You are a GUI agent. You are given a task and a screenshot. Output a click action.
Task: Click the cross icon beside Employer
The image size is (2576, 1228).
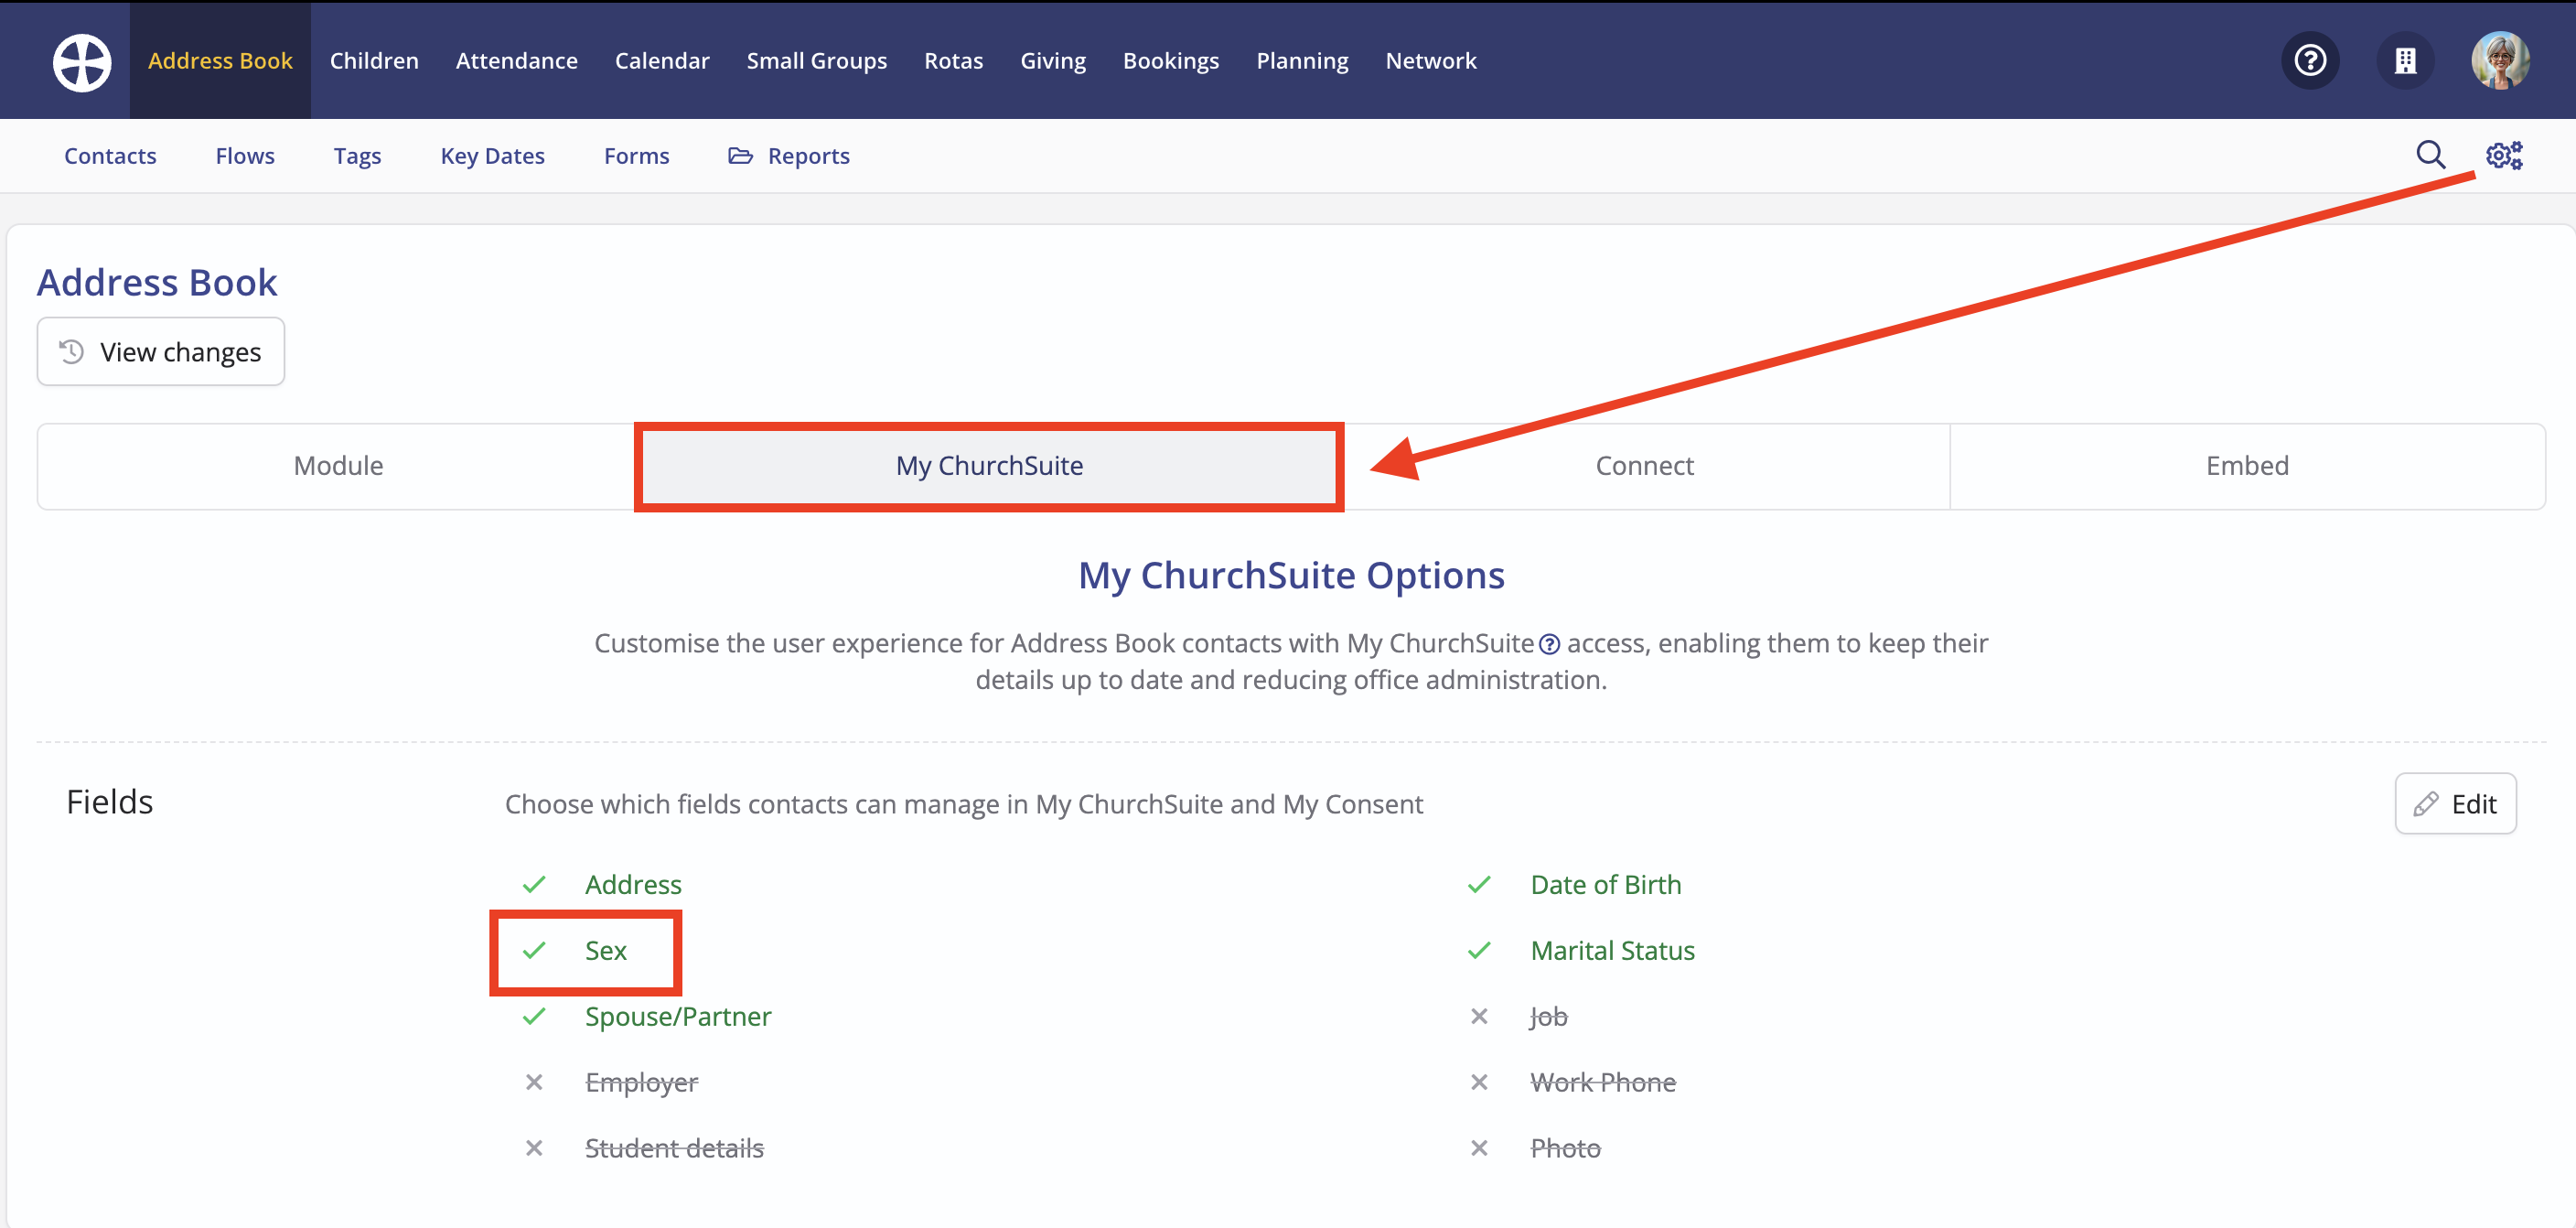pyautogui.click(x=534, y=1083)
